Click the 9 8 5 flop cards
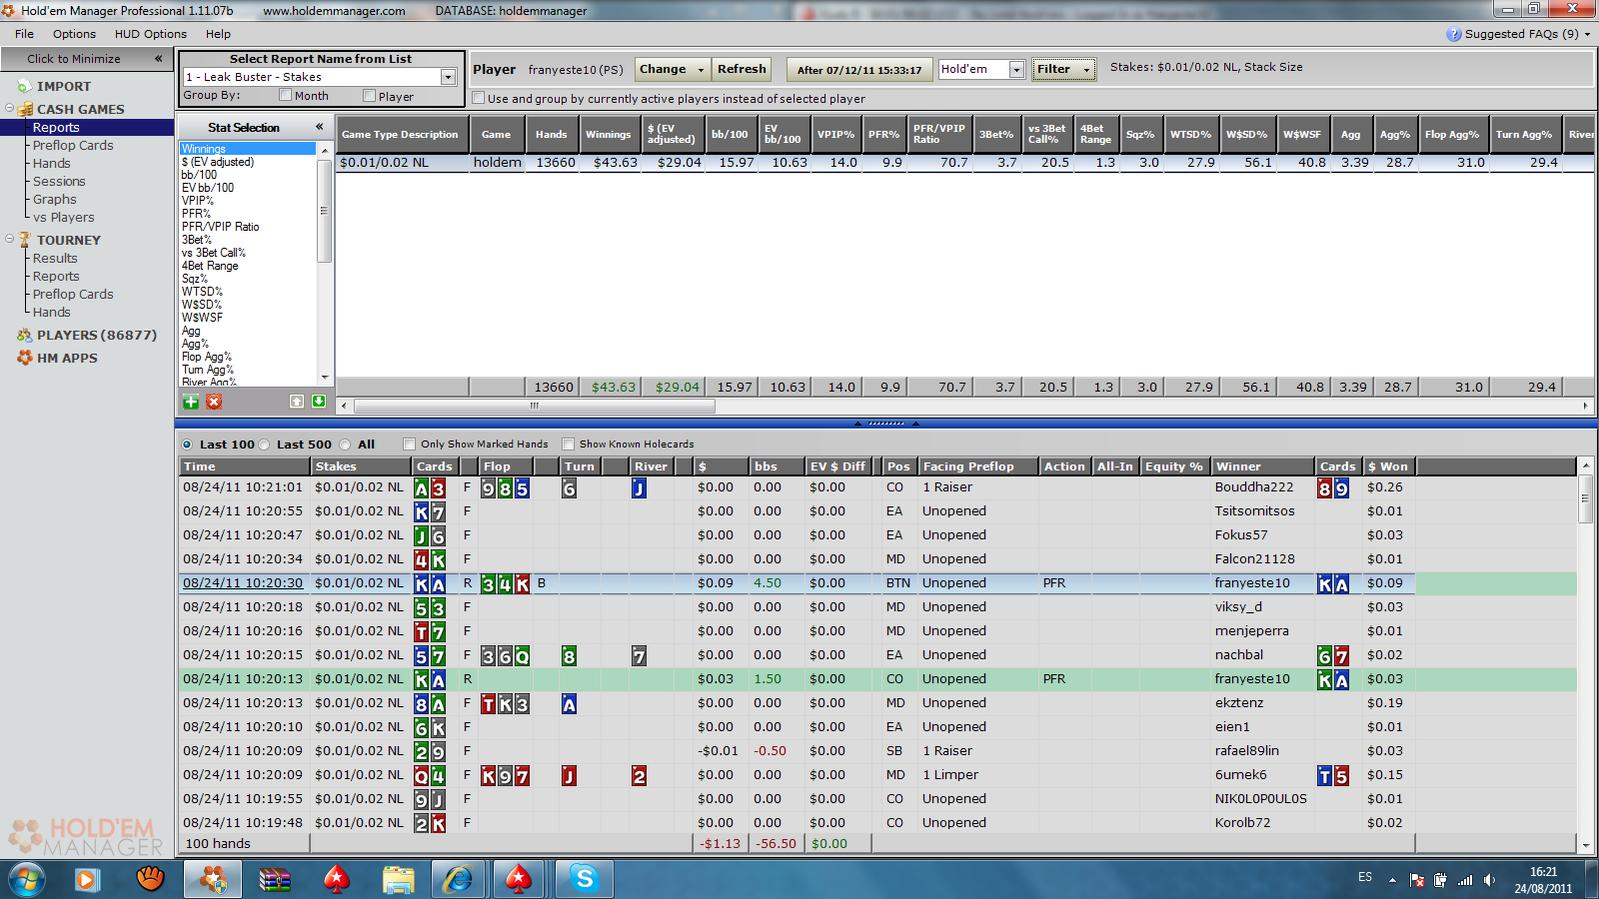 pos(505,488)
